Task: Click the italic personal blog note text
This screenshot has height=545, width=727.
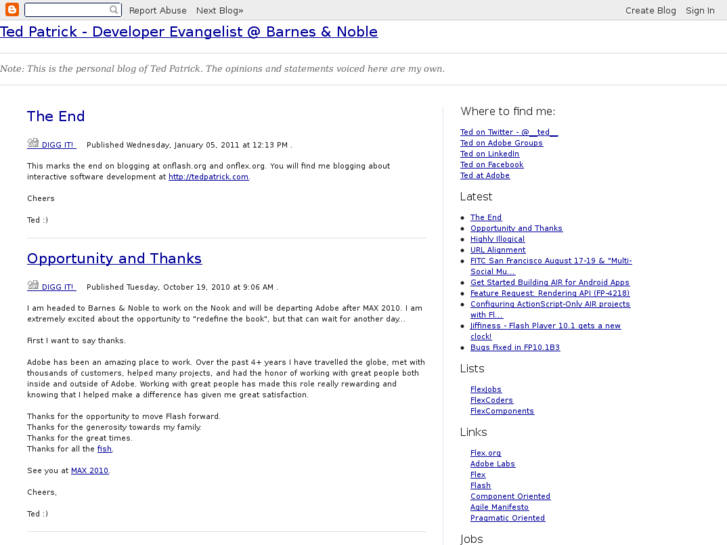Action: 222,69
